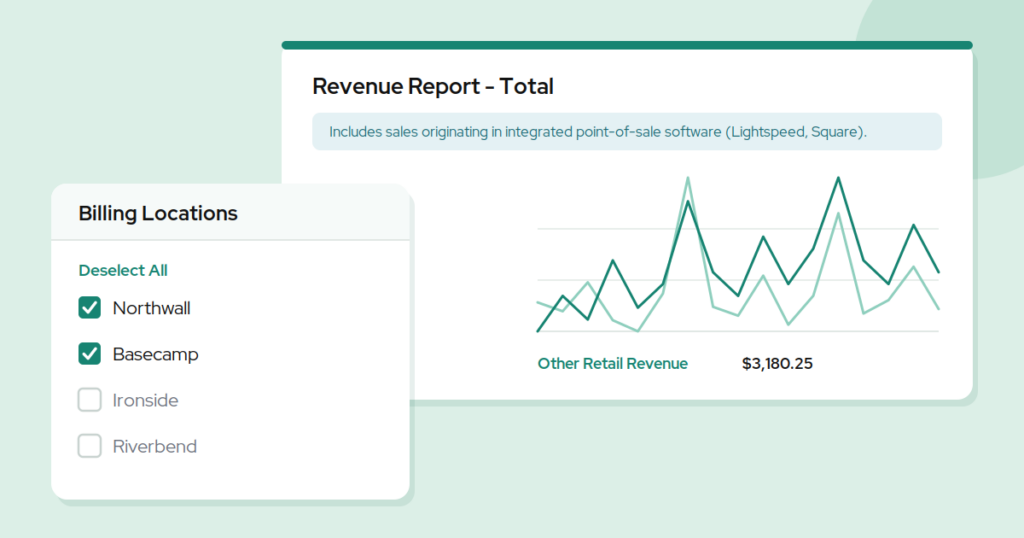1024x538 pixels.
Task: Click the Riverbend location label
Action: pos(155,447)
